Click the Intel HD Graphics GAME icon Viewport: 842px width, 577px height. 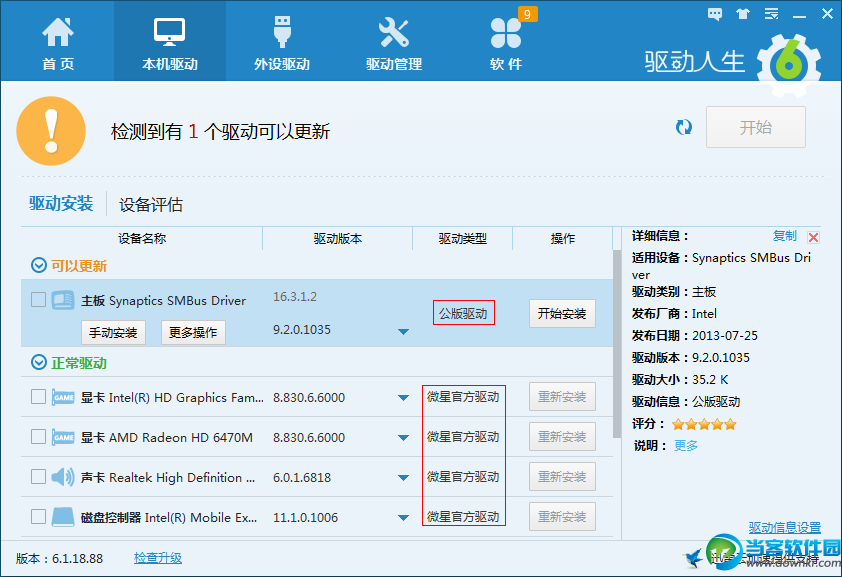(63, 397)
